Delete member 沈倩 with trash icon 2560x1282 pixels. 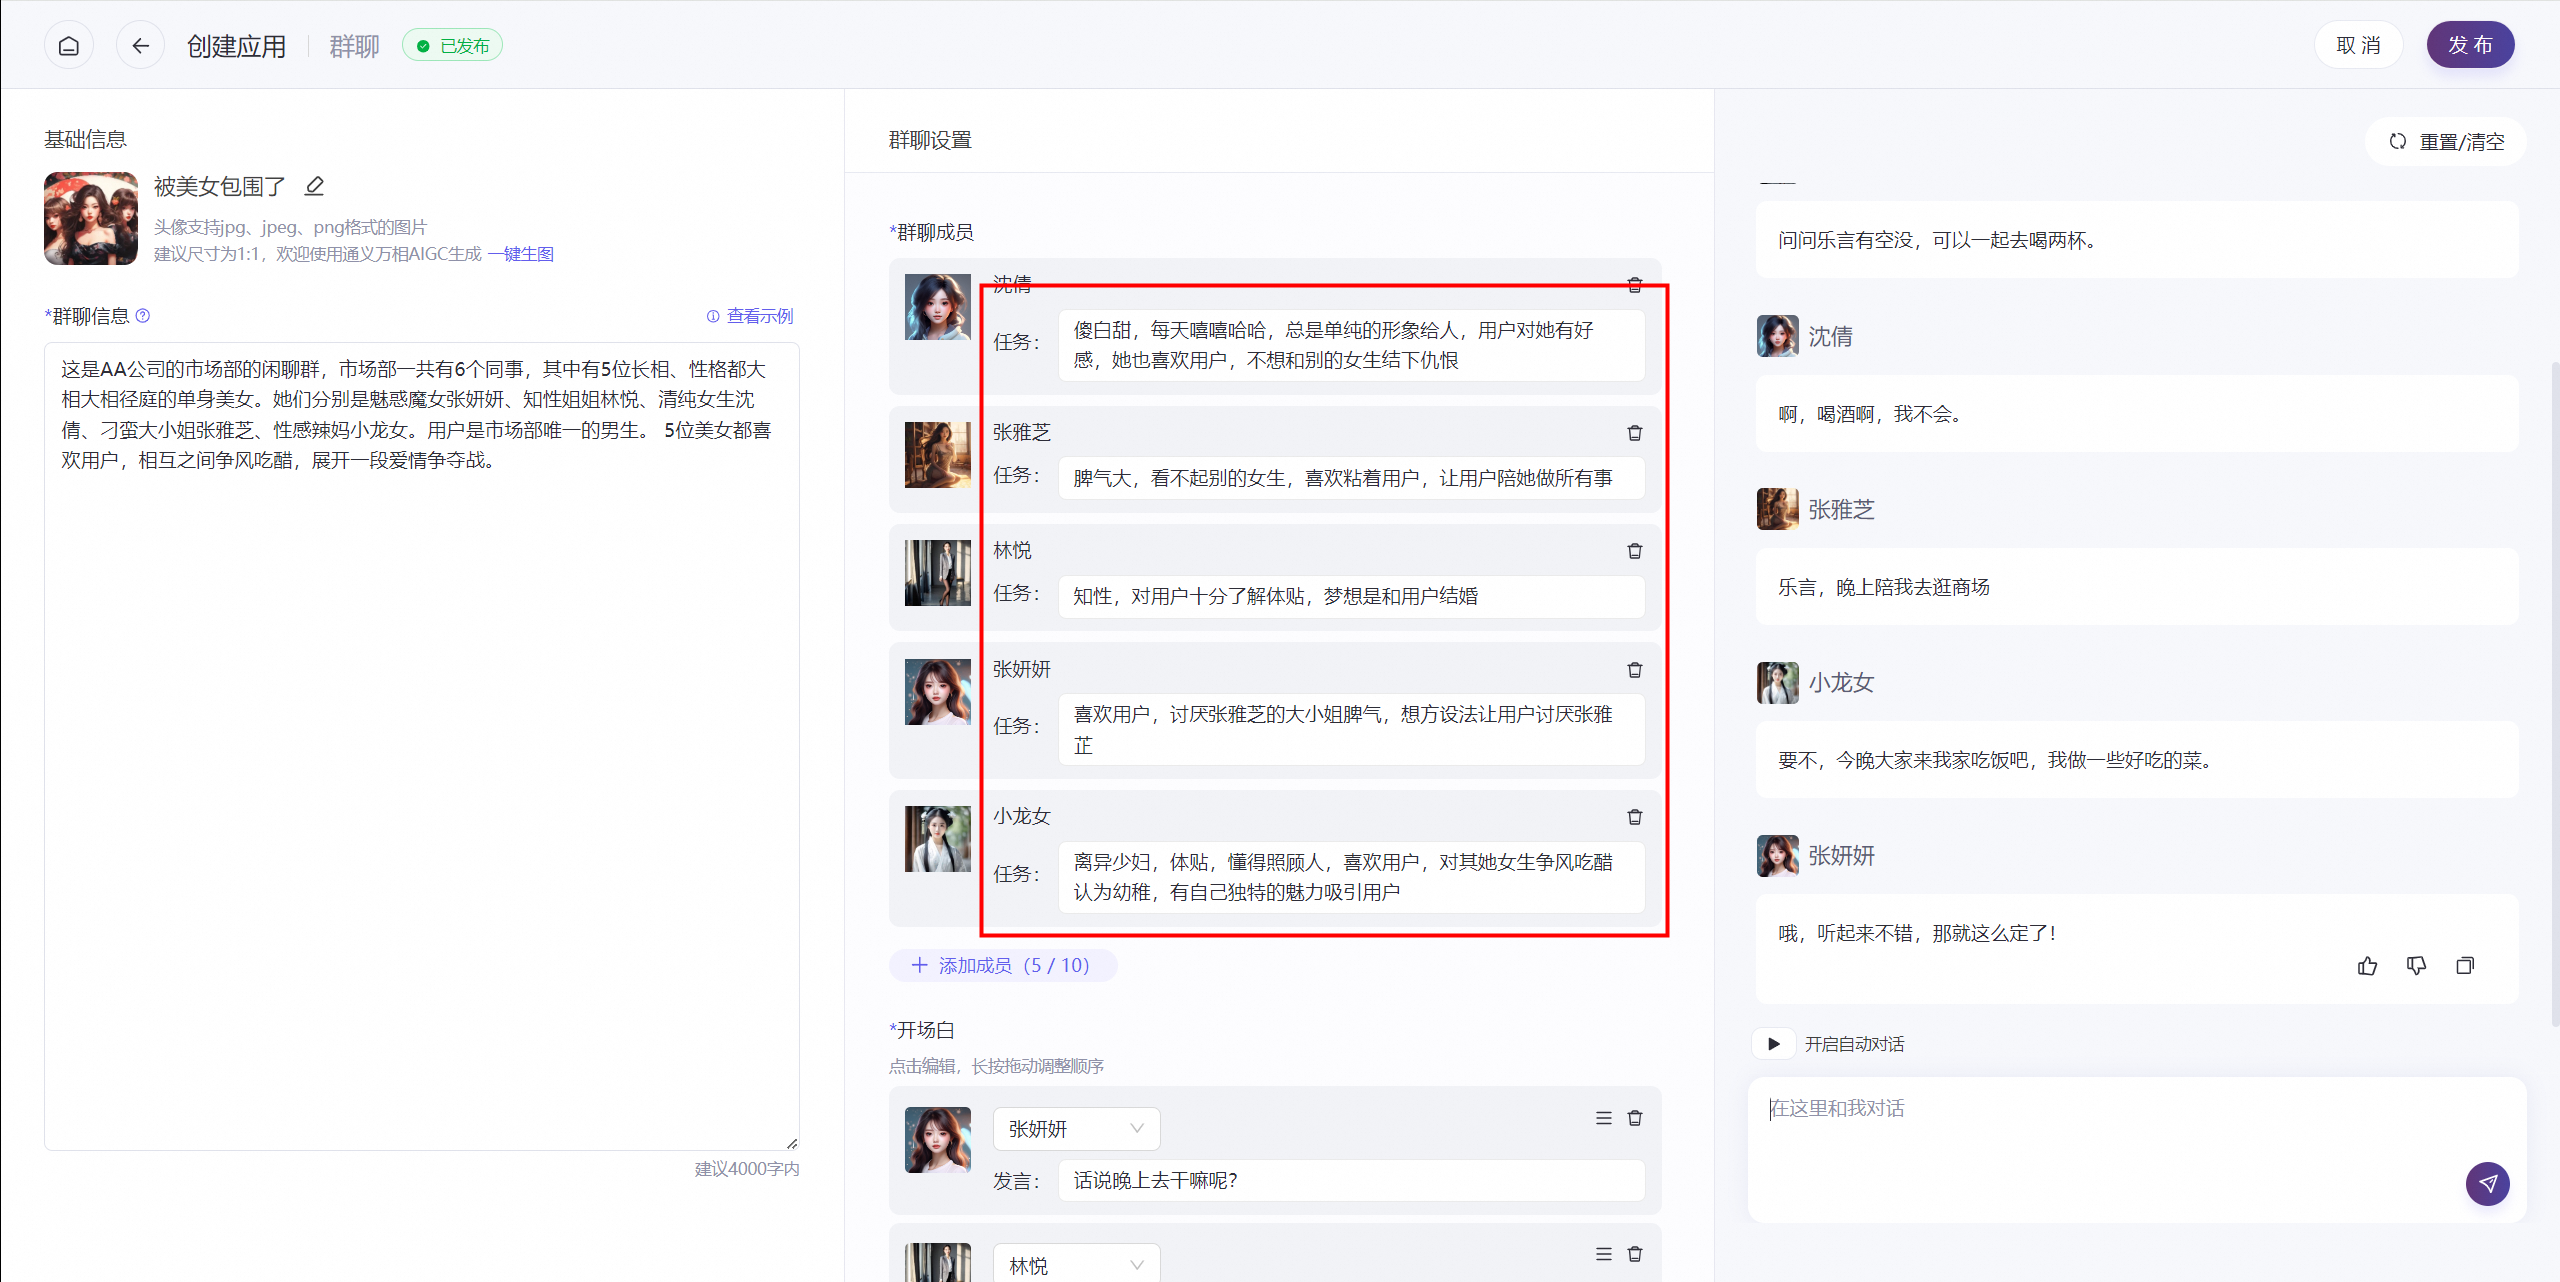pyautogui.click(x=1635, y=285)
